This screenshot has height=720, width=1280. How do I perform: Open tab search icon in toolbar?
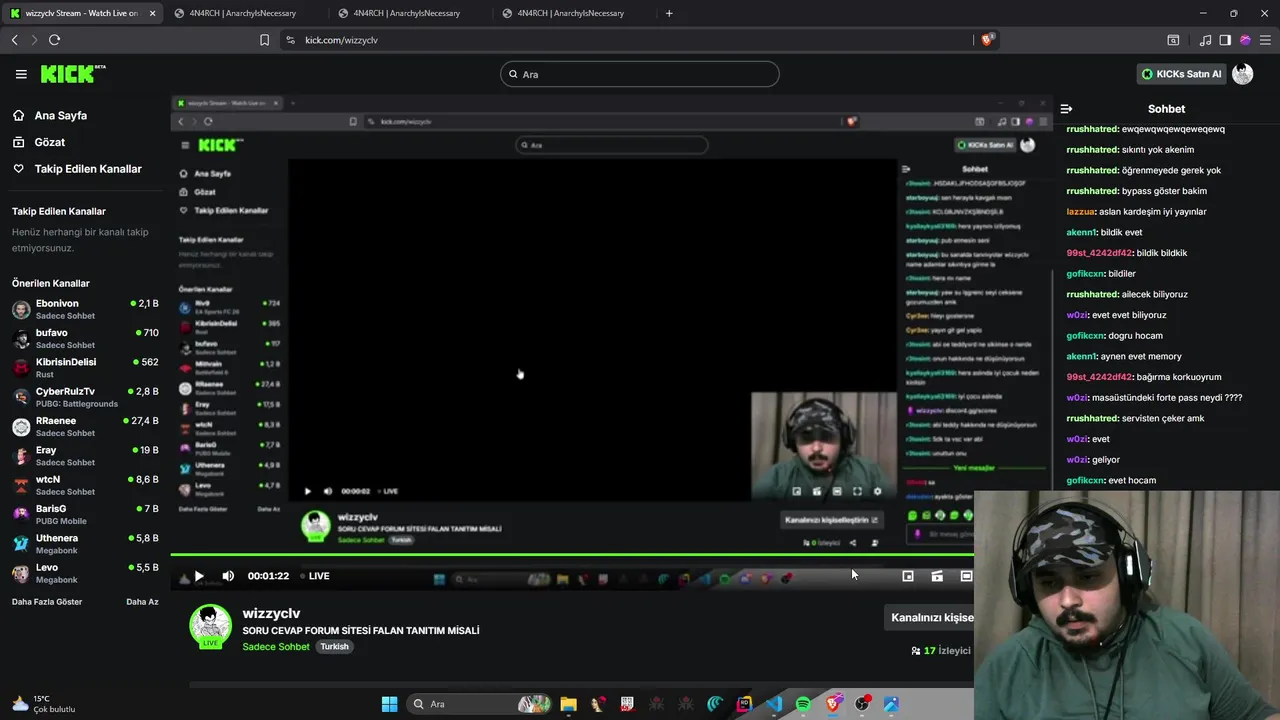pyautogui.click(x=1173, y=40)
